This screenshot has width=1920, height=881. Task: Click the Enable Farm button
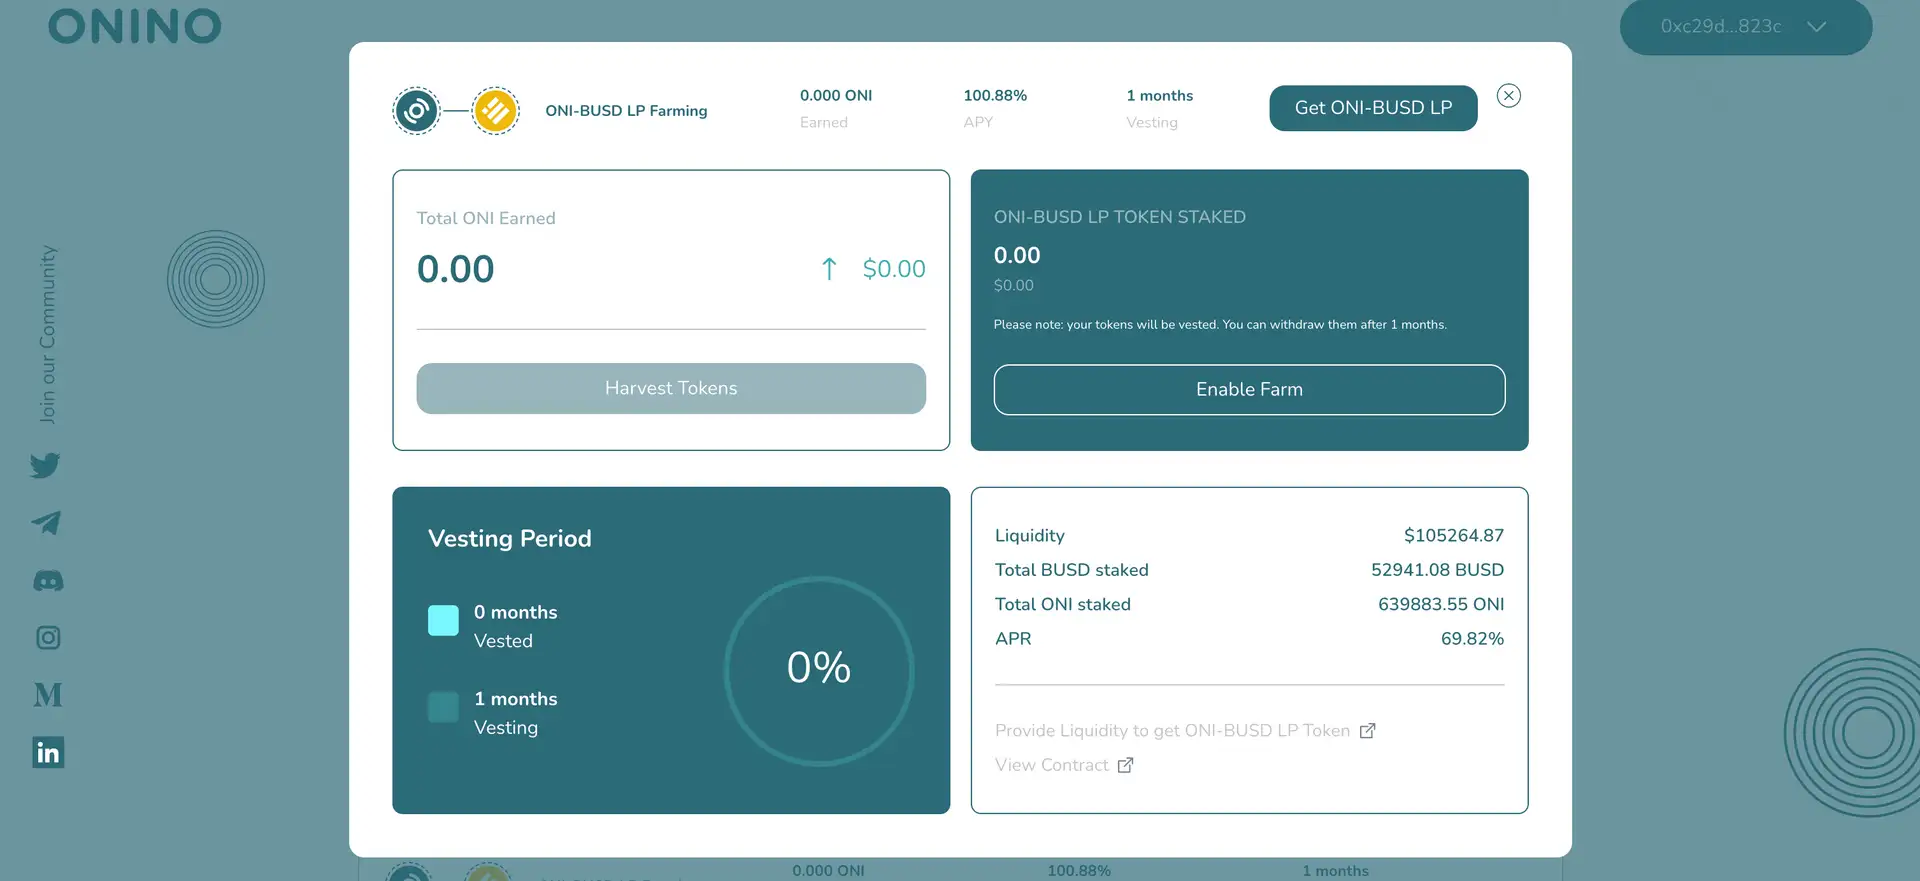(x=1248, y=390)
